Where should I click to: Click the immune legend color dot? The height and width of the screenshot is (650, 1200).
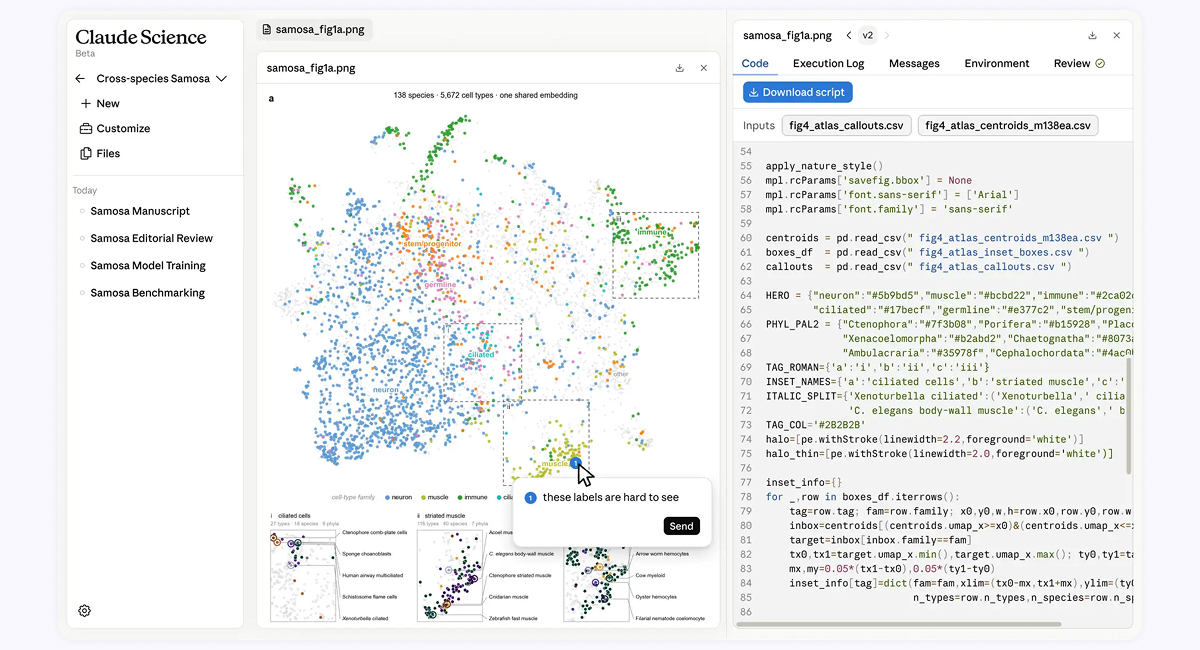coord(459,497)
